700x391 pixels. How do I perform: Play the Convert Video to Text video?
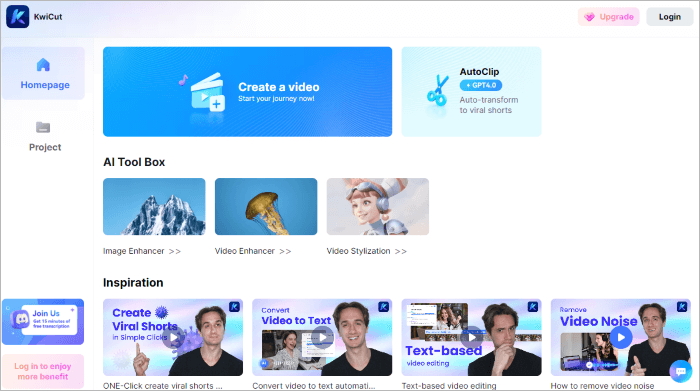322,337
